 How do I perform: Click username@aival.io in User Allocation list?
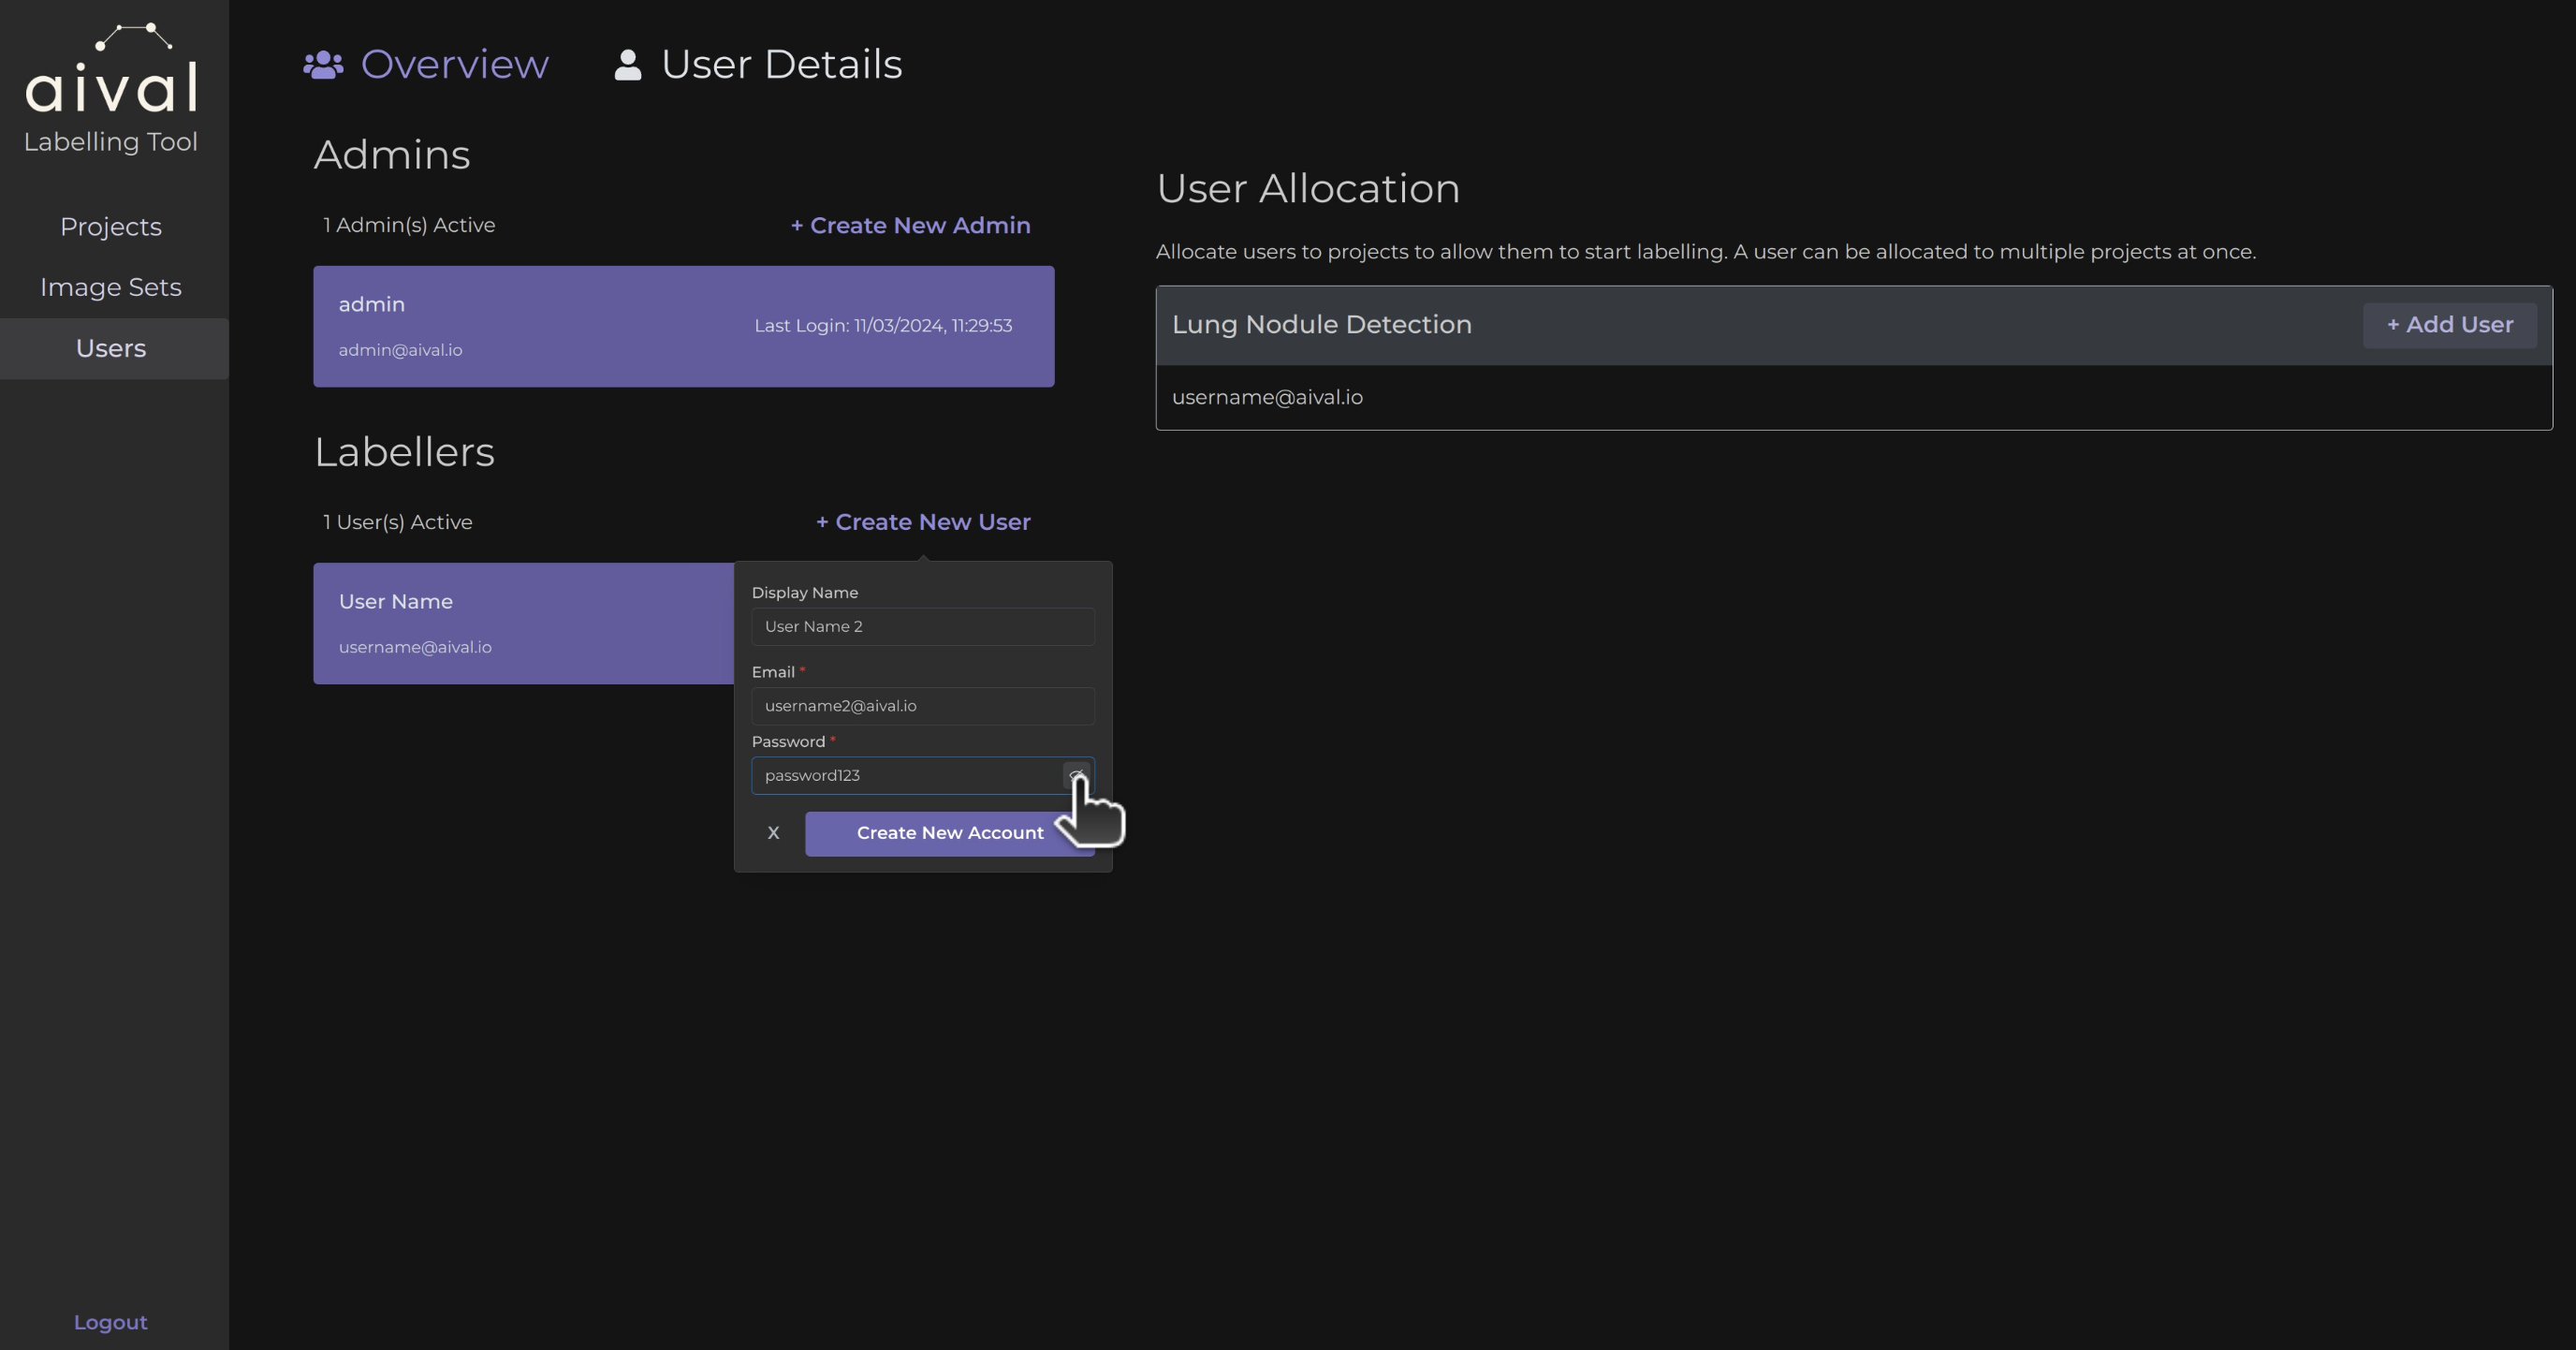(x=1267, y=398)
